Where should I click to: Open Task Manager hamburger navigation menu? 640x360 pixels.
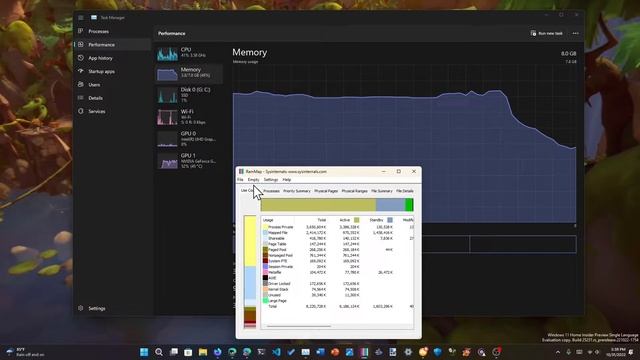coord(80,18)
